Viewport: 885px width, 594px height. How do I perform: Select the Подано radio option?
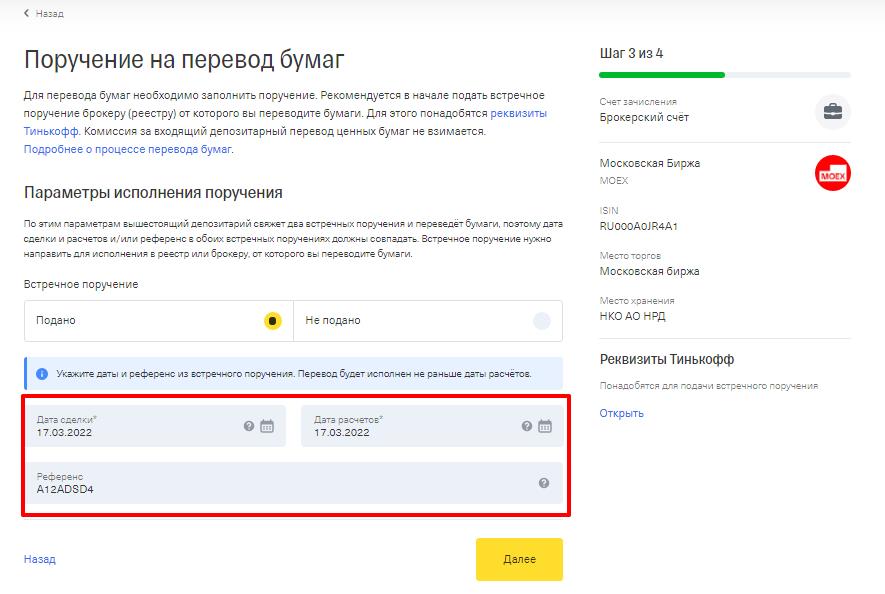(272, 321)
